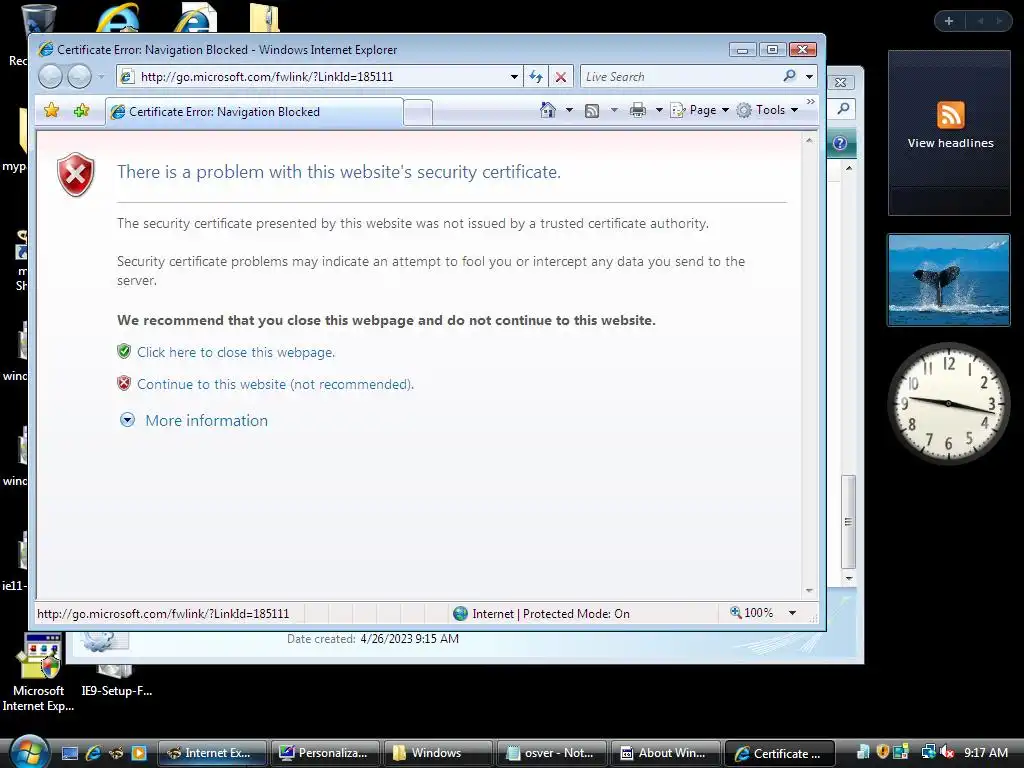Open the search provider options dropdown
This screenshot has width=1024, height=768.
pyautogui.click(x=809, y=76)
